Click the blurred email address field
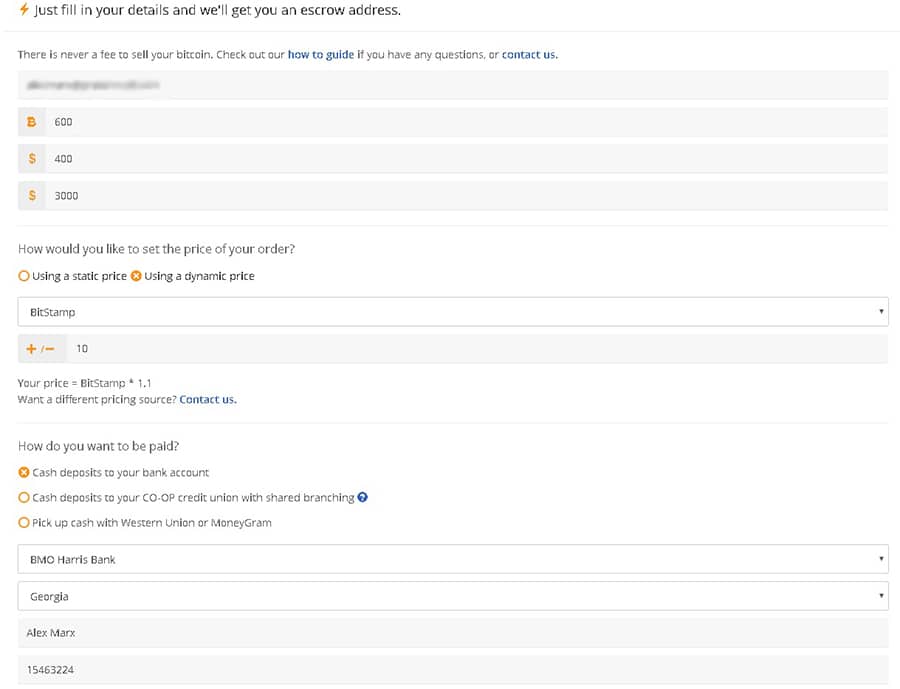This screenshot has height=689, width=900. click(x=453, y=86)
